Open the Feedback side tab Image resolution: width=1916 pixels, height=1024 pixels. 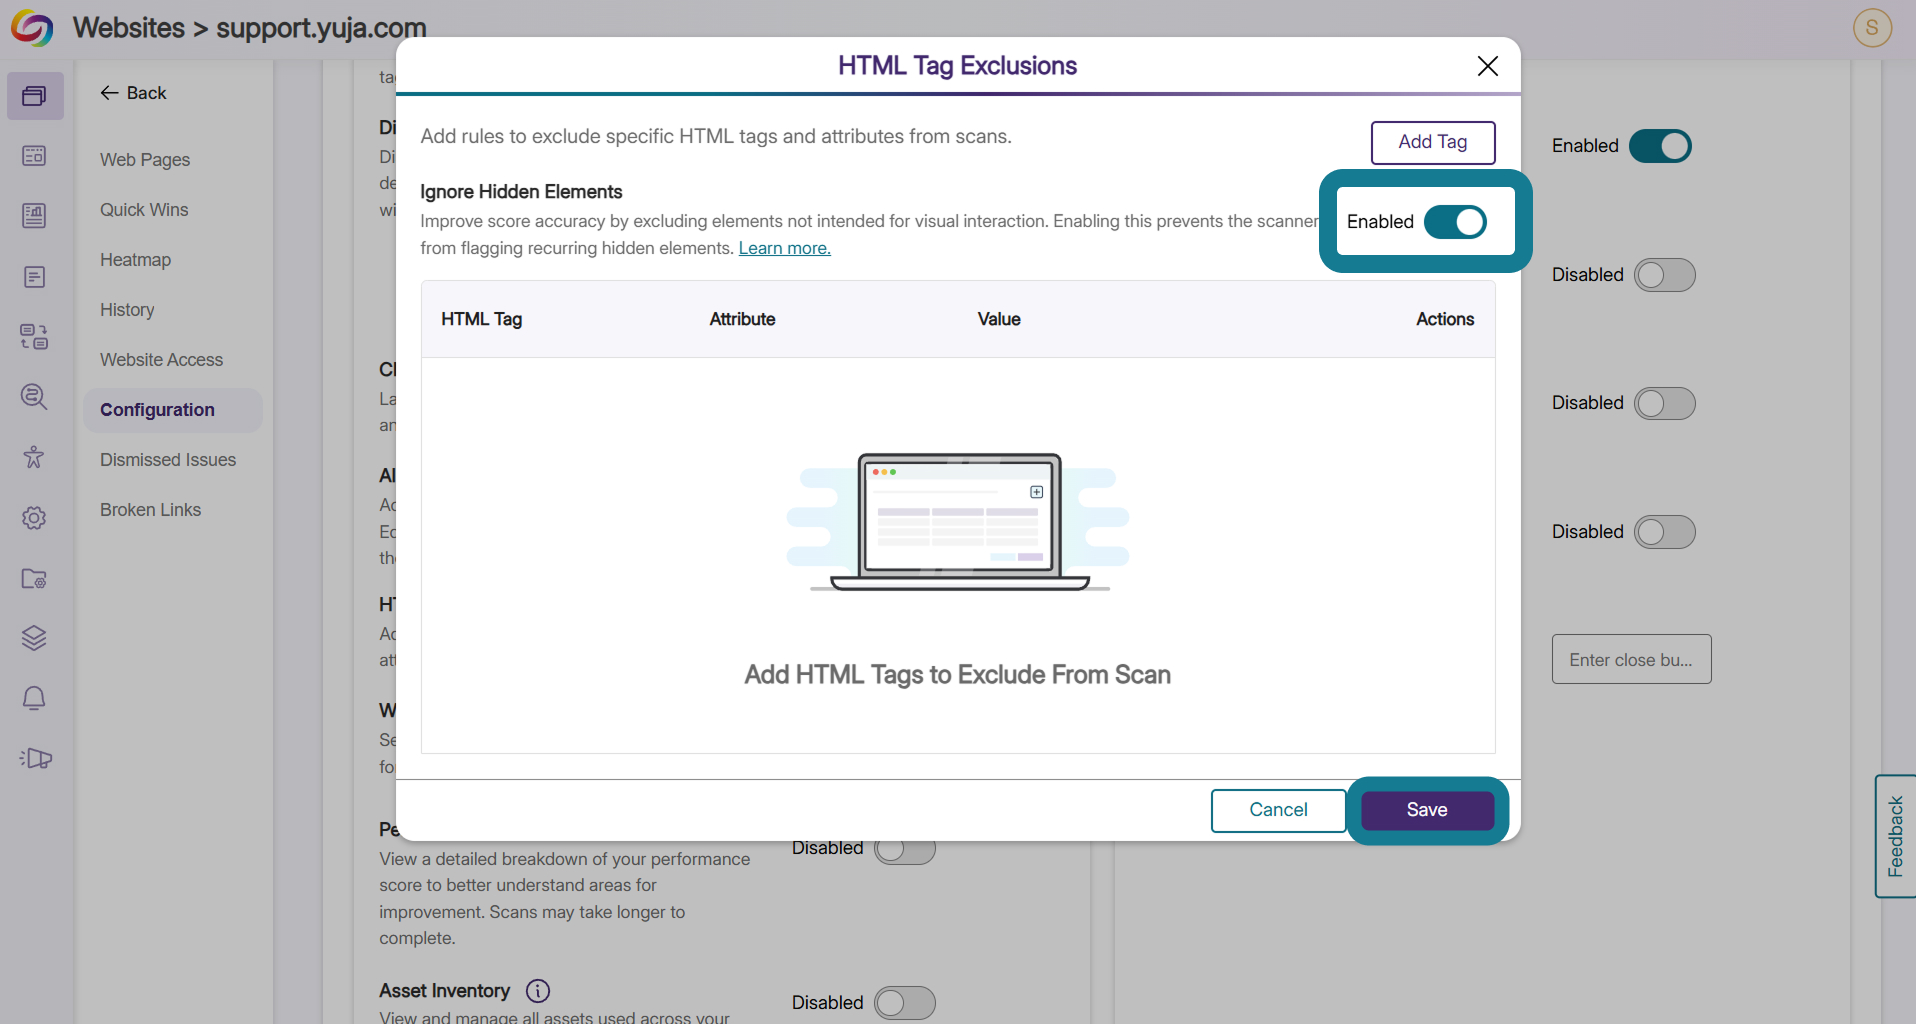tap(1895, 836)
